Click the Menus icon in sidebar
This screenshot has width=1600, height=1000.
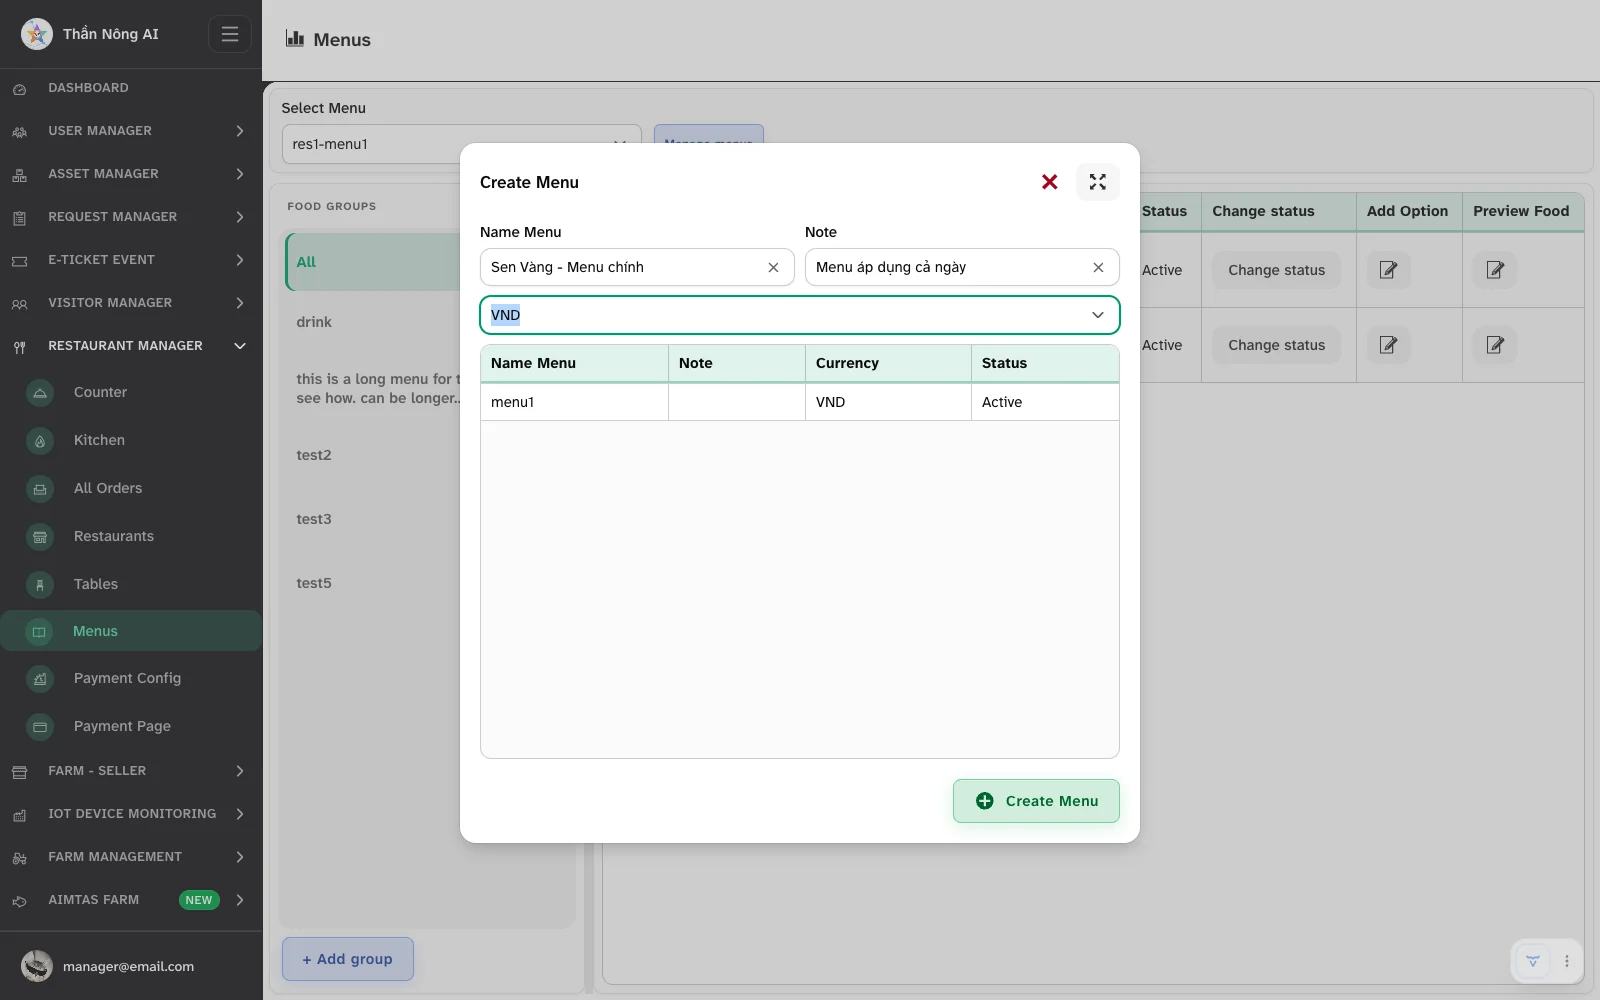pos(39,632)
